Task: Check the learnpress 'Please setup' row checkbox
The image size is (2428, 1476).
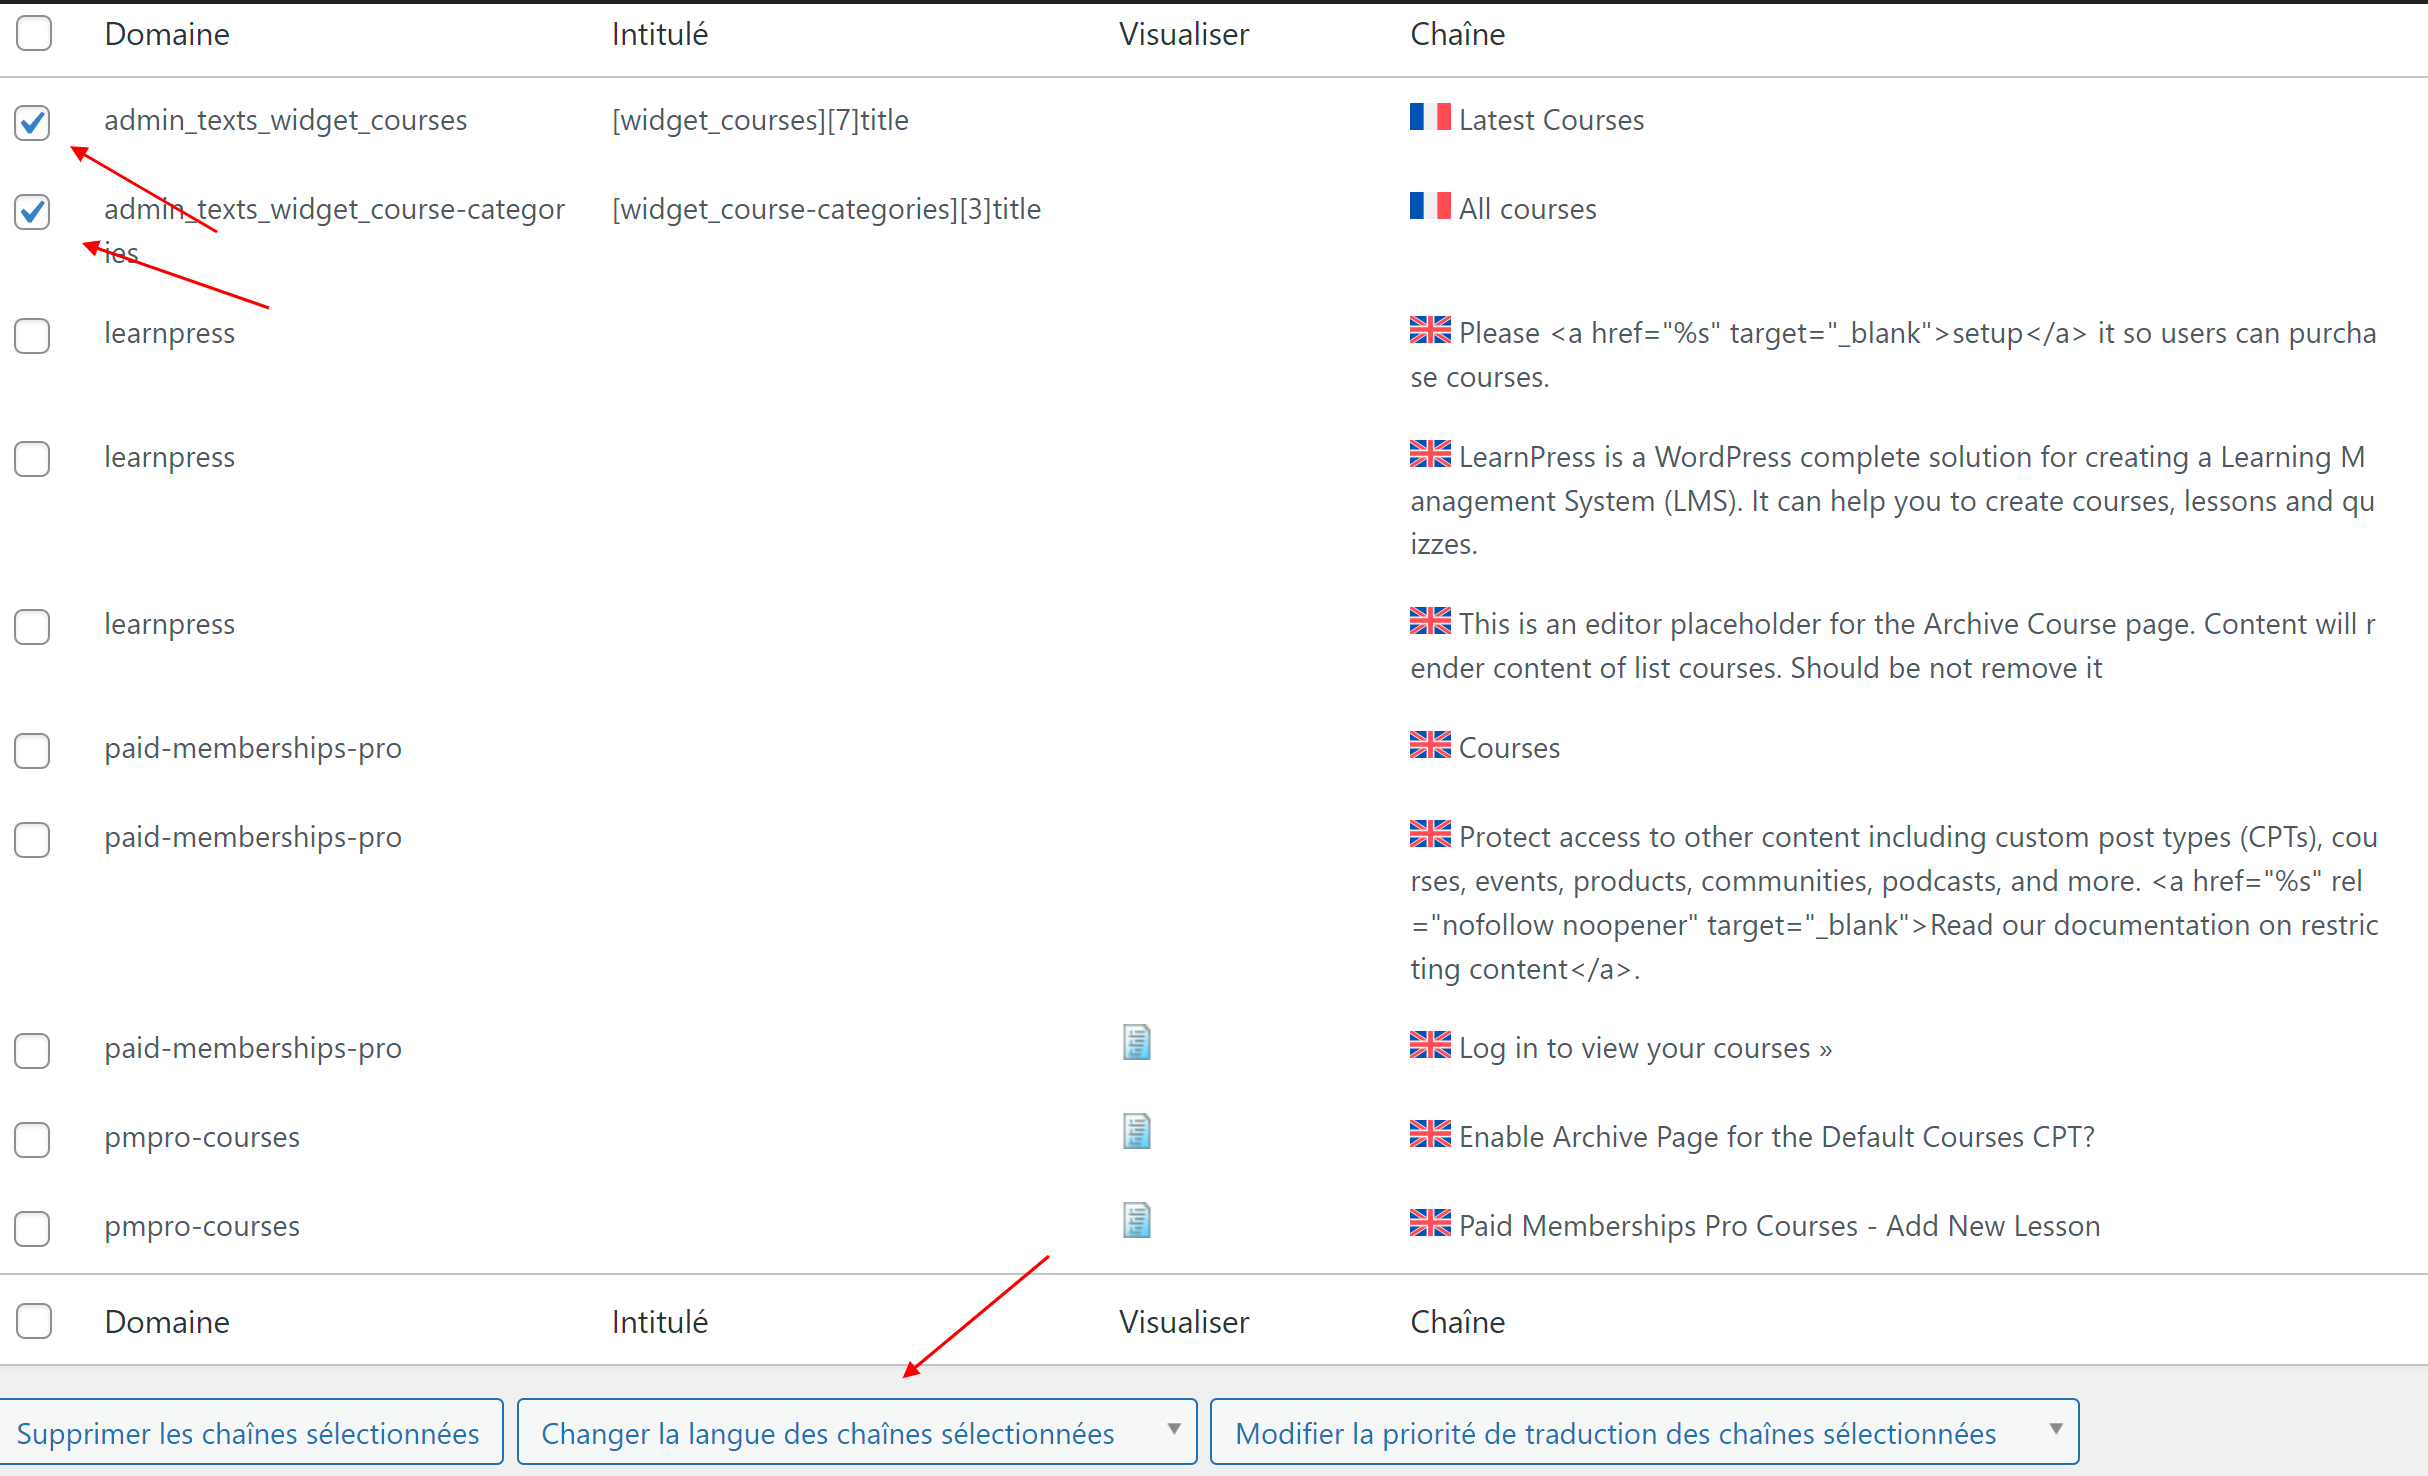Action: (x=33, y=335)
